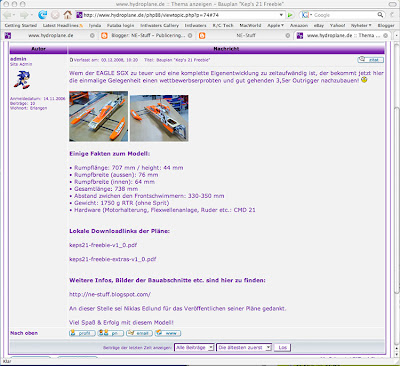Click the search magnifier icon

[380, 15]
